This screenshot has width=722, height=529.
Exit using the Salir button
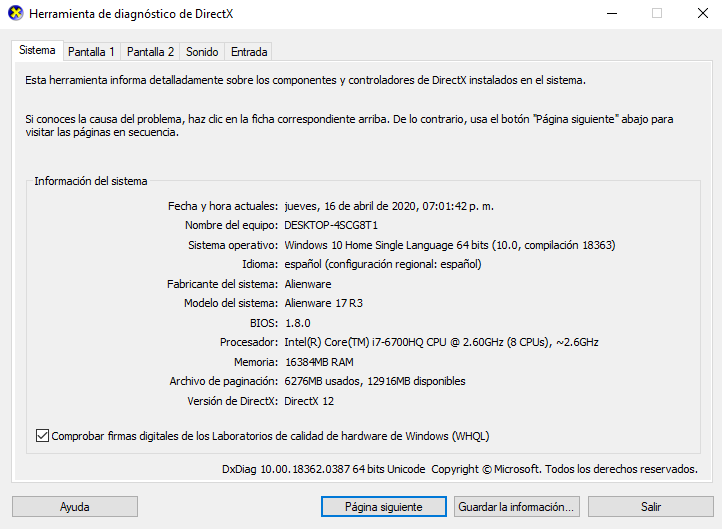(x=651, y=506)
